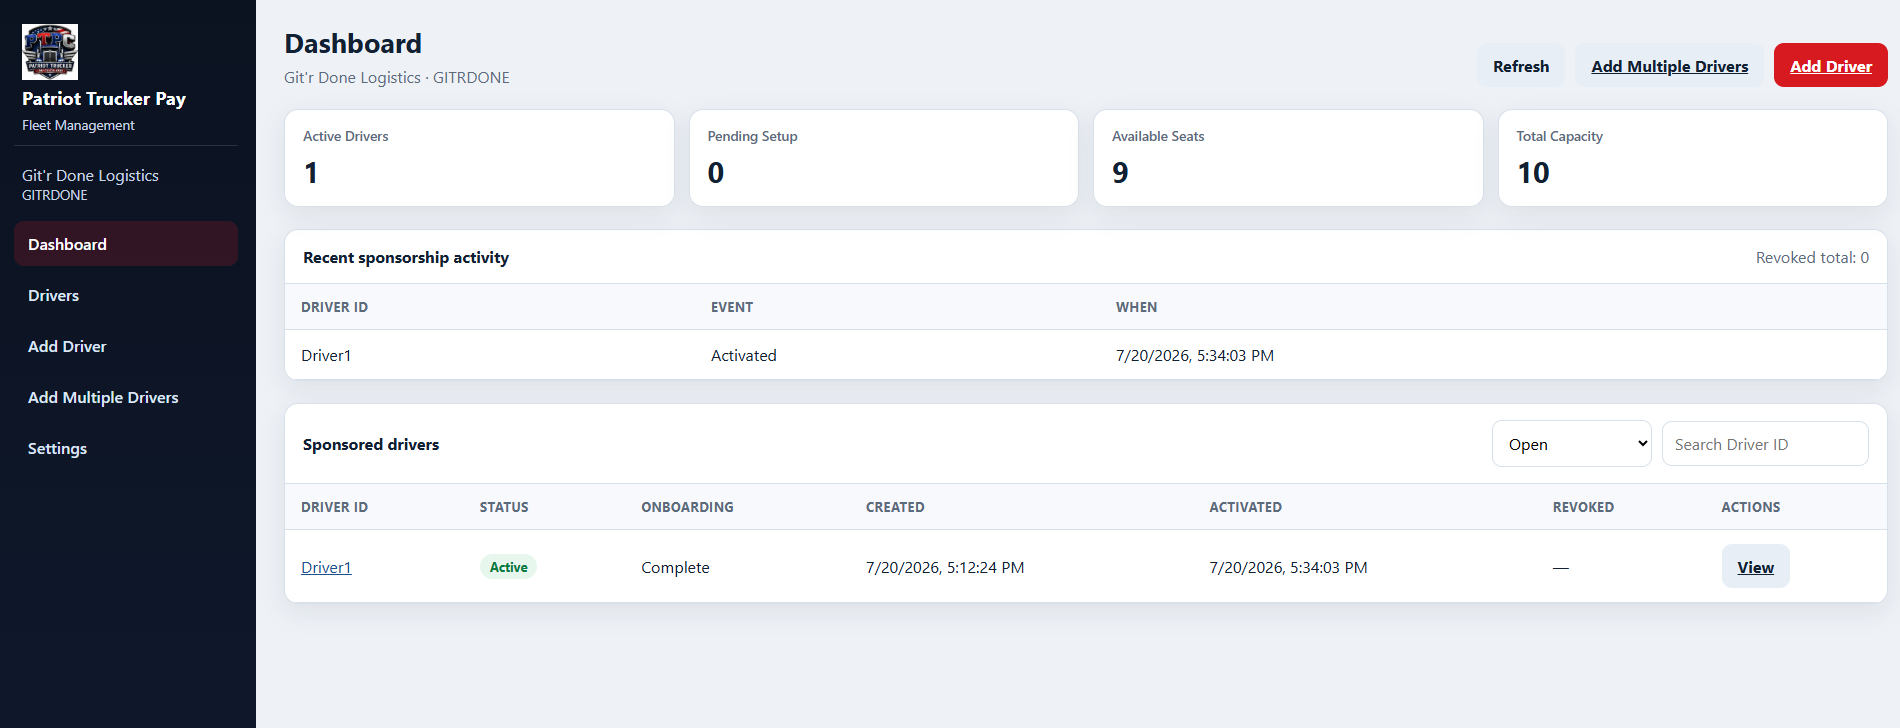
Task: Click the red Add Driver button
Action: click(1831, 66)
